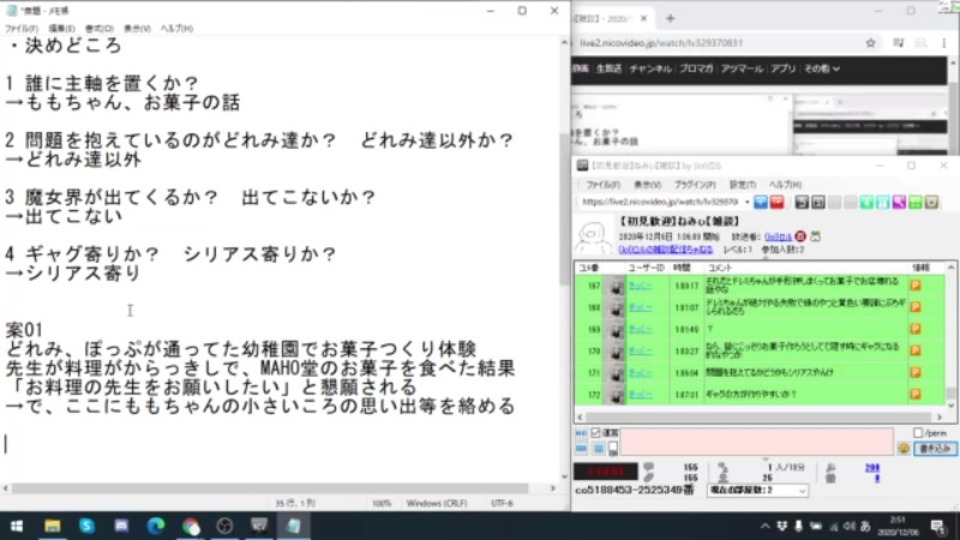The height and width of the screenshot is (540, 960).
Task: Open comment viewer ファイル(F) menu
Action: coord(603,184)
